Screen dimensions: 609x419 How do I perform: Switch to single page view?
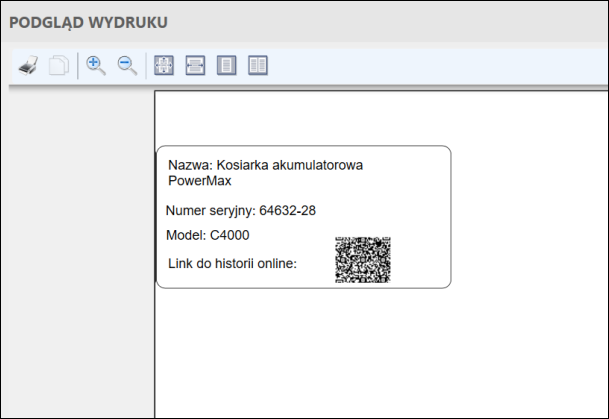(x=226, y=65)
